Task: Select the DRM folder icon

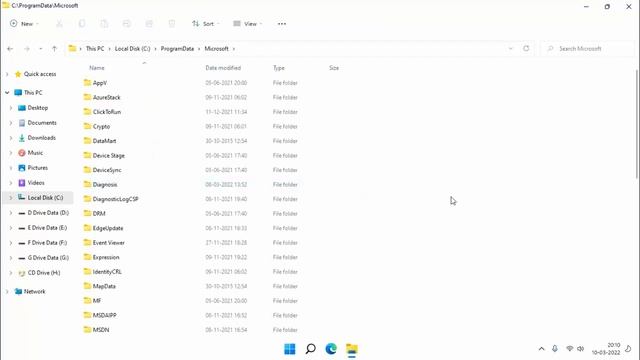Action: click(87, 213)
